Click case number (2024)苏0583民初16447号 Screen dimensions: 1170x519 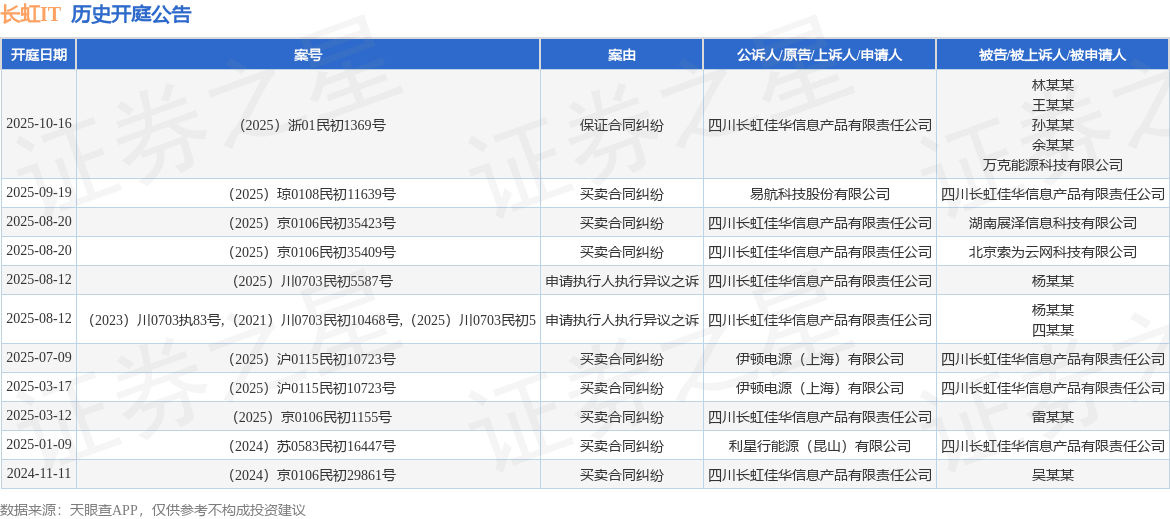[x=308, y=447]
